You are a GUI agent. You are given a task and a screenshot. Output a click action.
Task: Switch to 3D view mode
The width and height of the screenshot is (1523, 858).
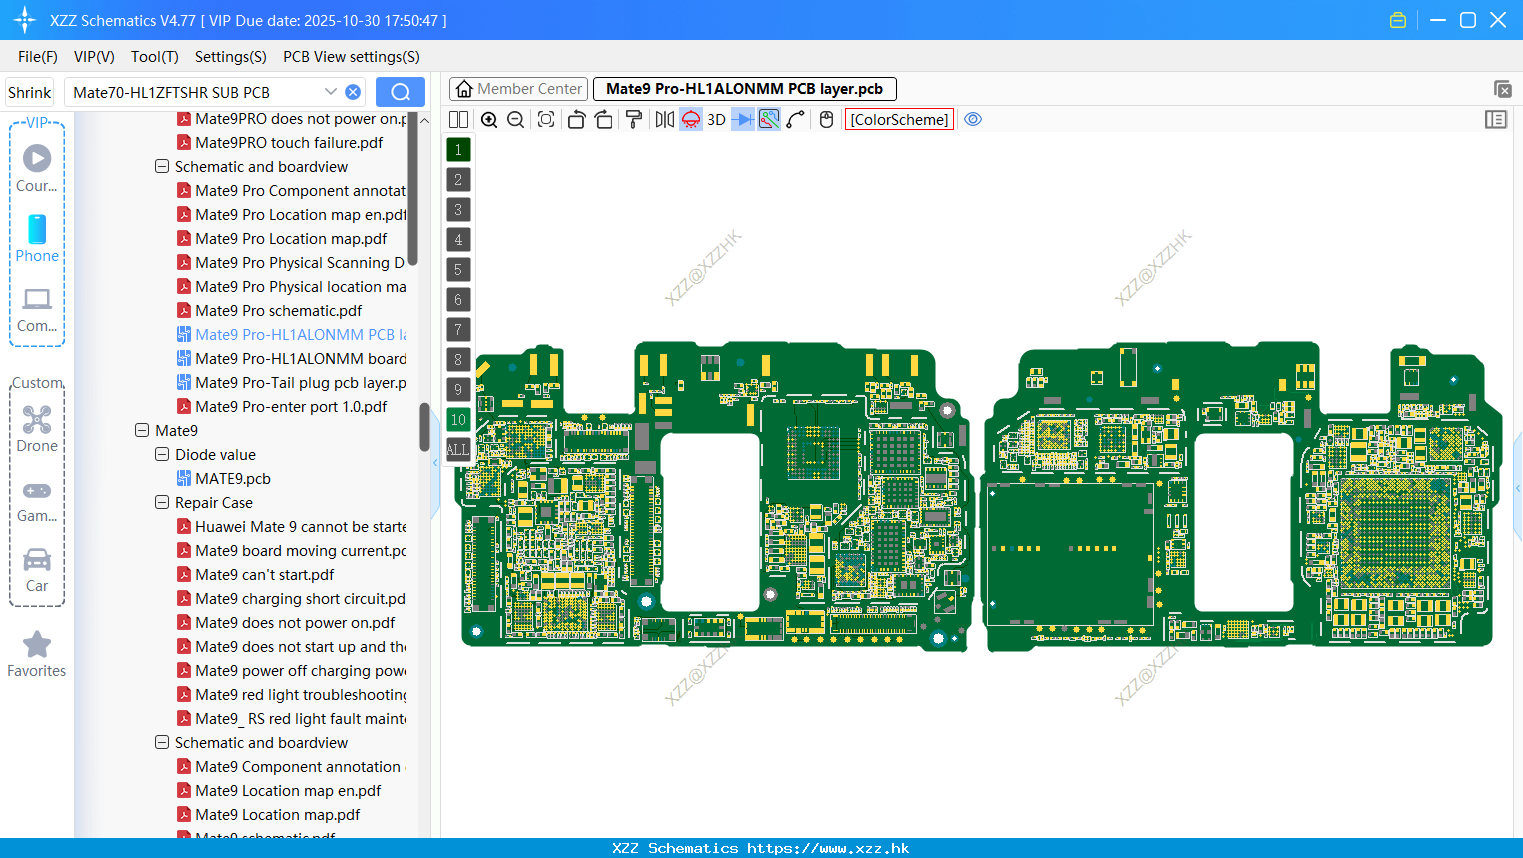pos(716,119)
